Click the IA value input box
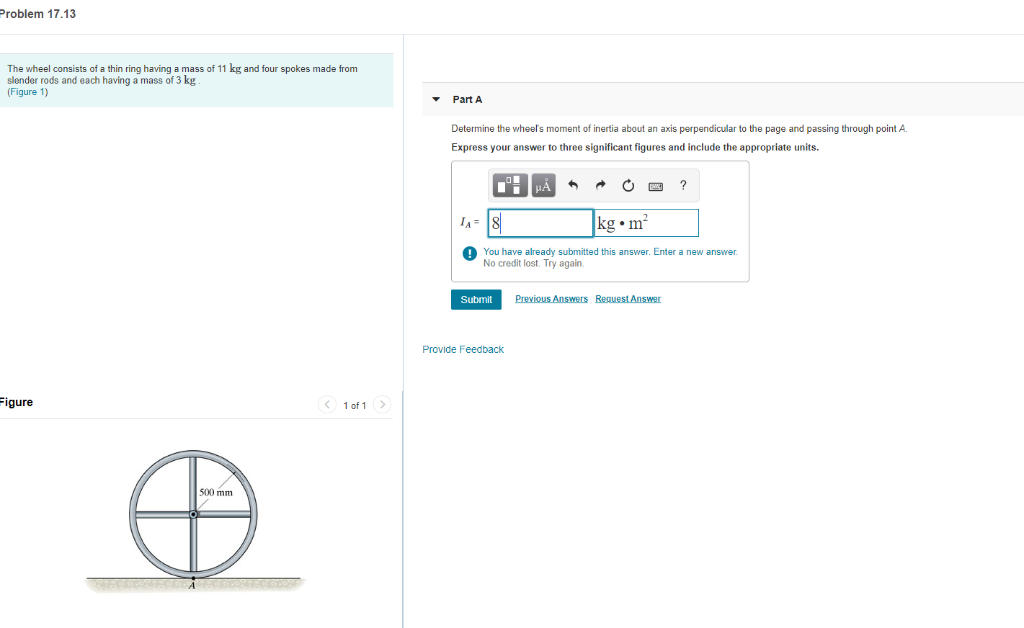 tap(541, 223)
